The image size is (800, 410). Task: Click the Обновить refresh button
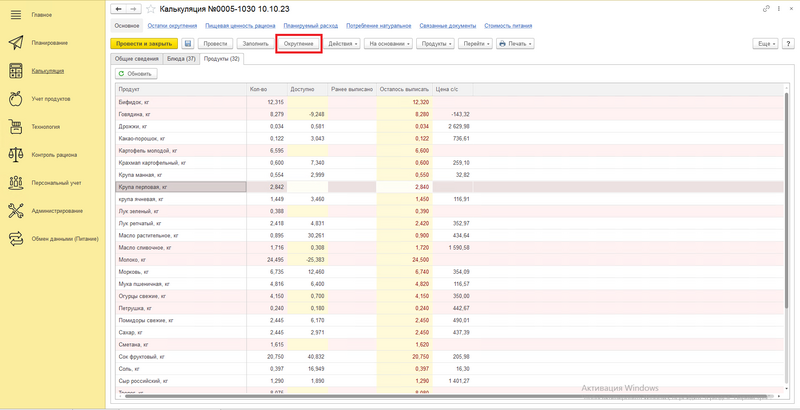pyautogui.click(x=135, y=74)
